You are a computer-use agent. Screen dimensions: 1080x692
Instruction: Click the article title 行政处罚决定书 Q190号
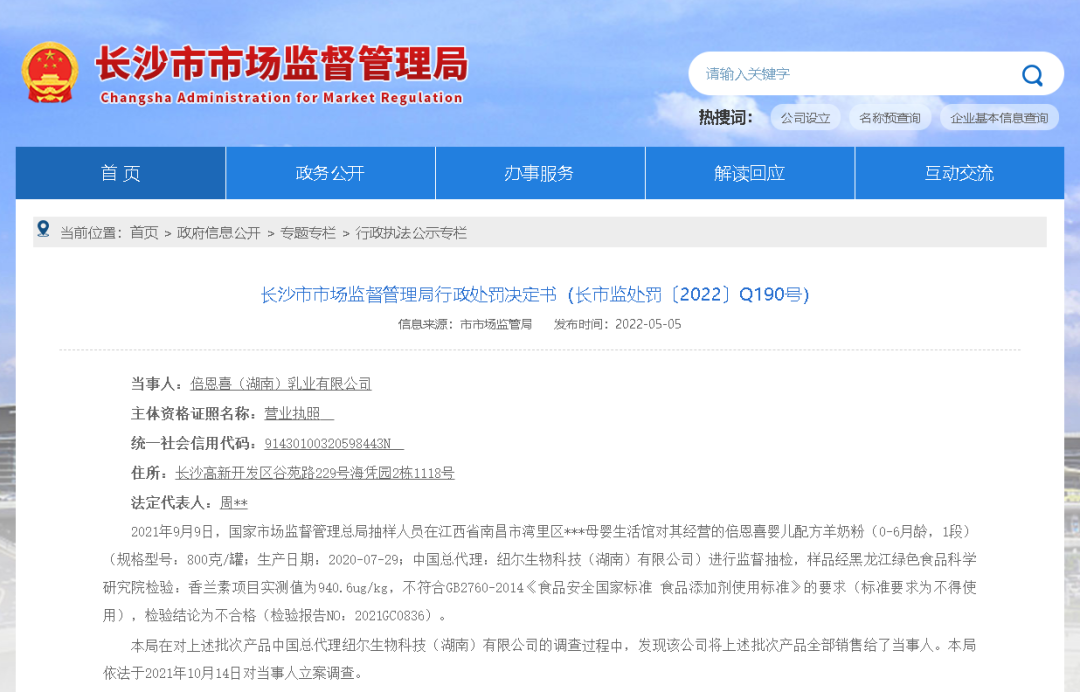[534, 295]
